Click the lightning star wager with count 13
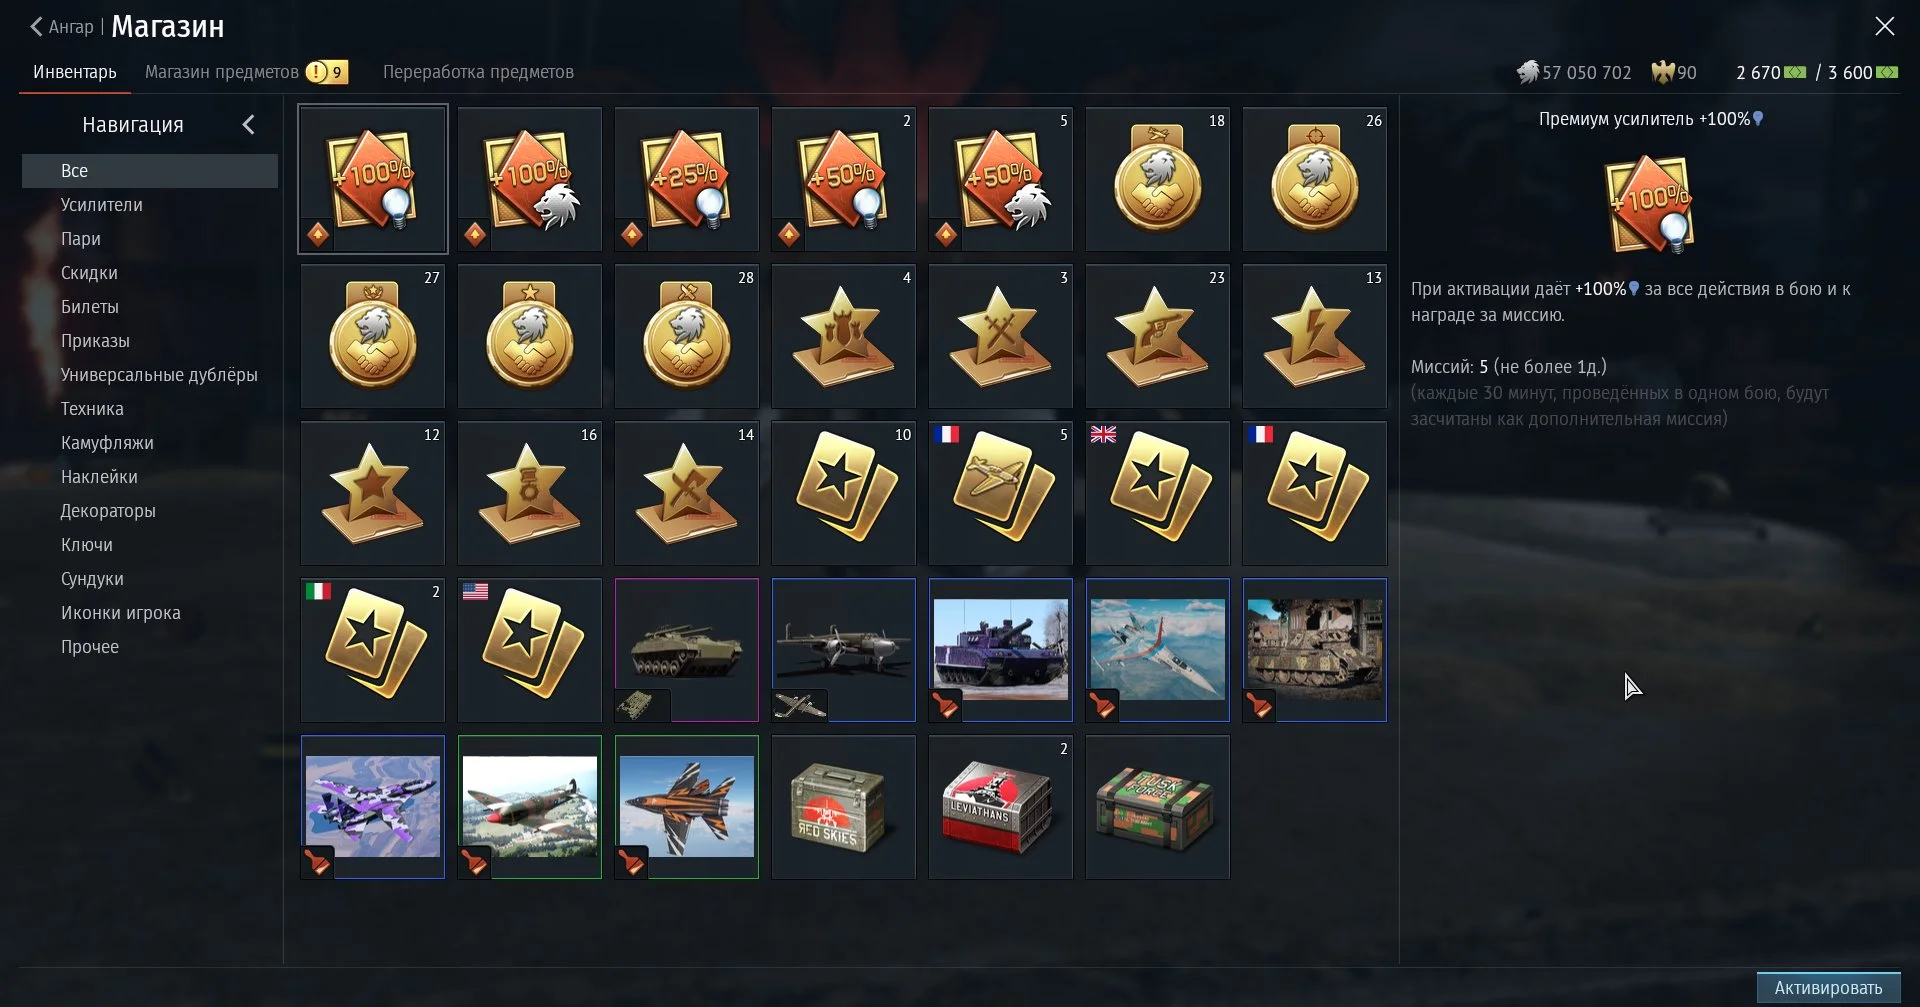 [1314, 336]
